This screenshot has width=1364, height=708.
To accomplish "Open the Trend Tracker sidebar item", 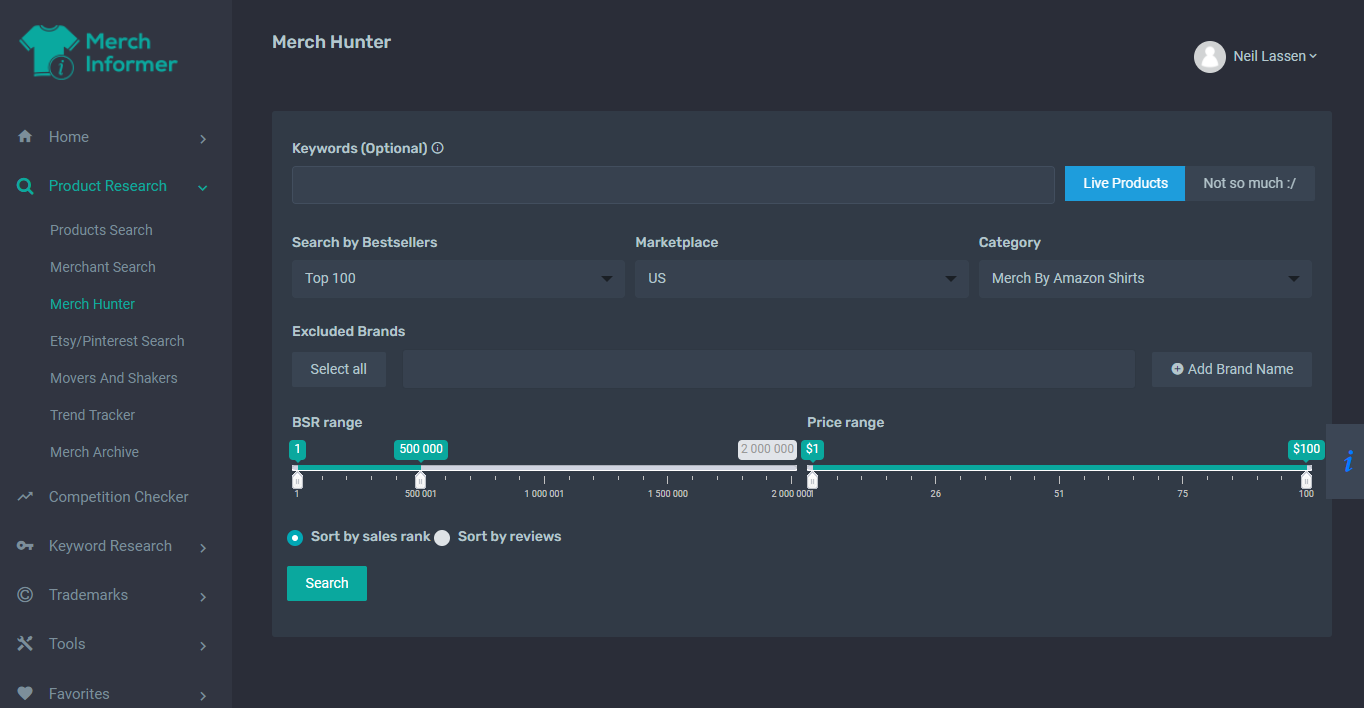I will tap(93, 415).
